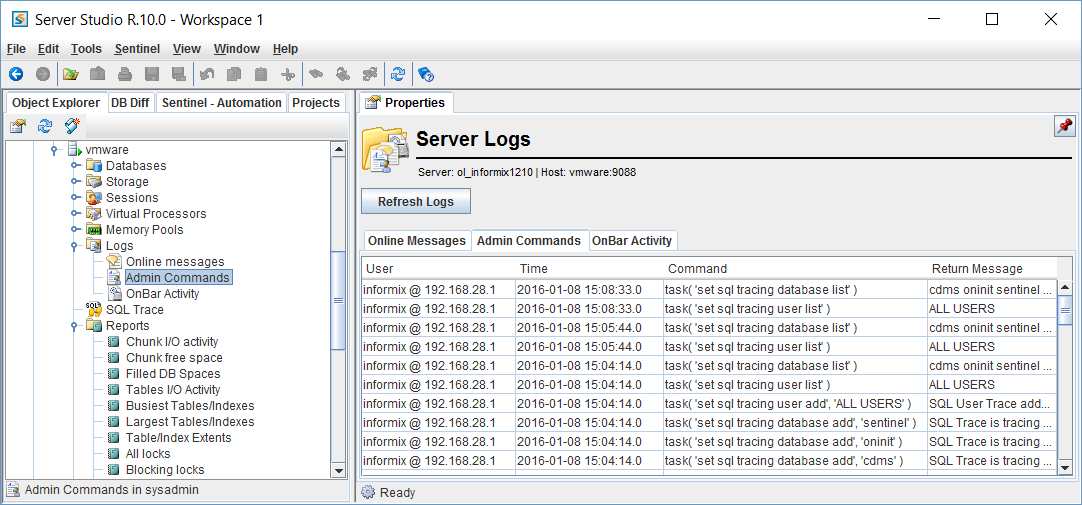Collapse the Reports tree node
This screenshot has height=505, width=1082.
[74, 326]
